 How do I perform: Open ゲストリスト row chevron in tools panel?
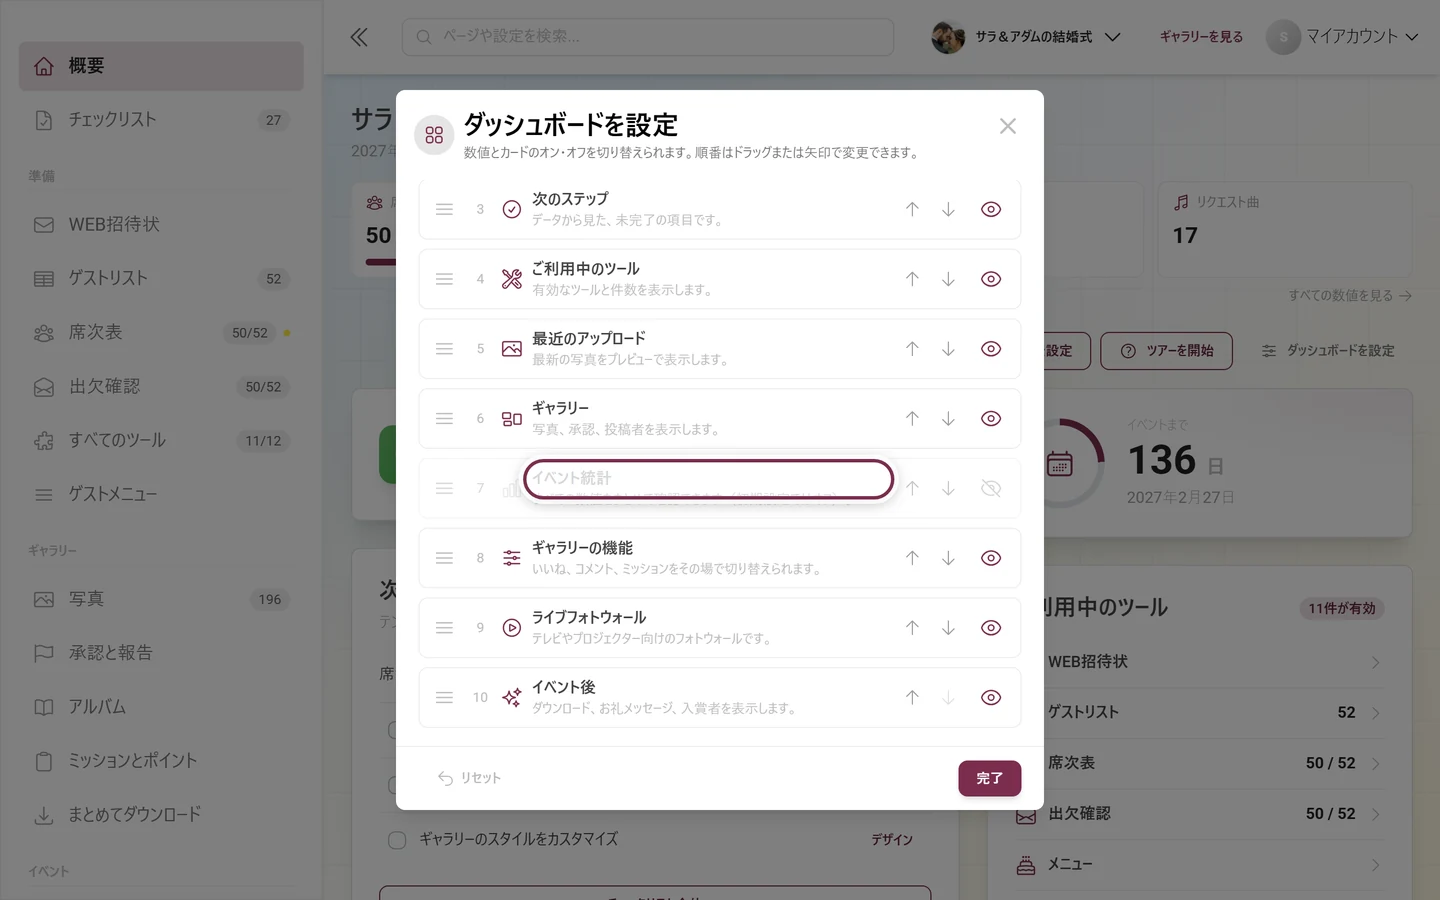(x=1376, y=713)
